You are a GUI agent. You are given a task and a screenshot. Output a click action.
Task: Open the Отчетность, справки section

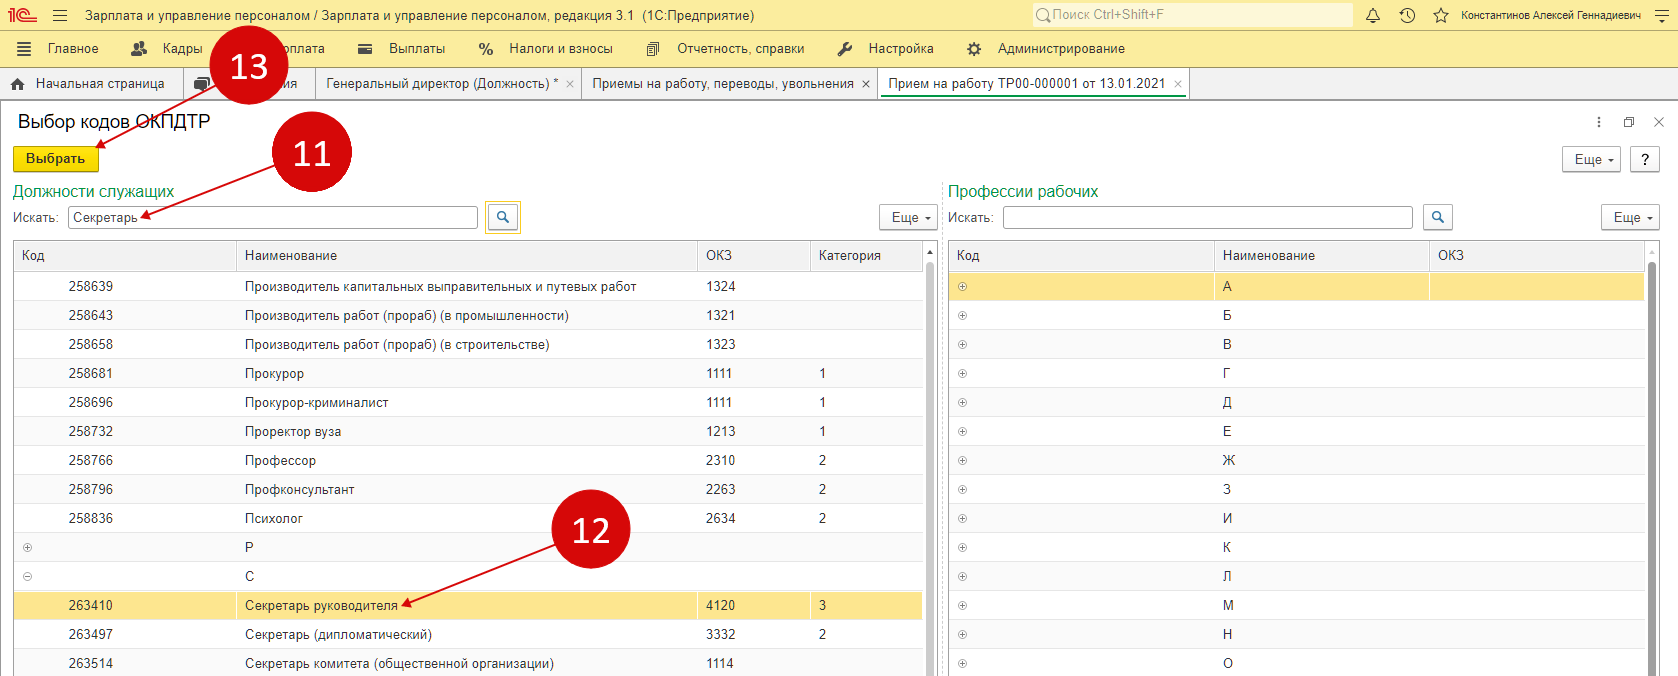726,48
